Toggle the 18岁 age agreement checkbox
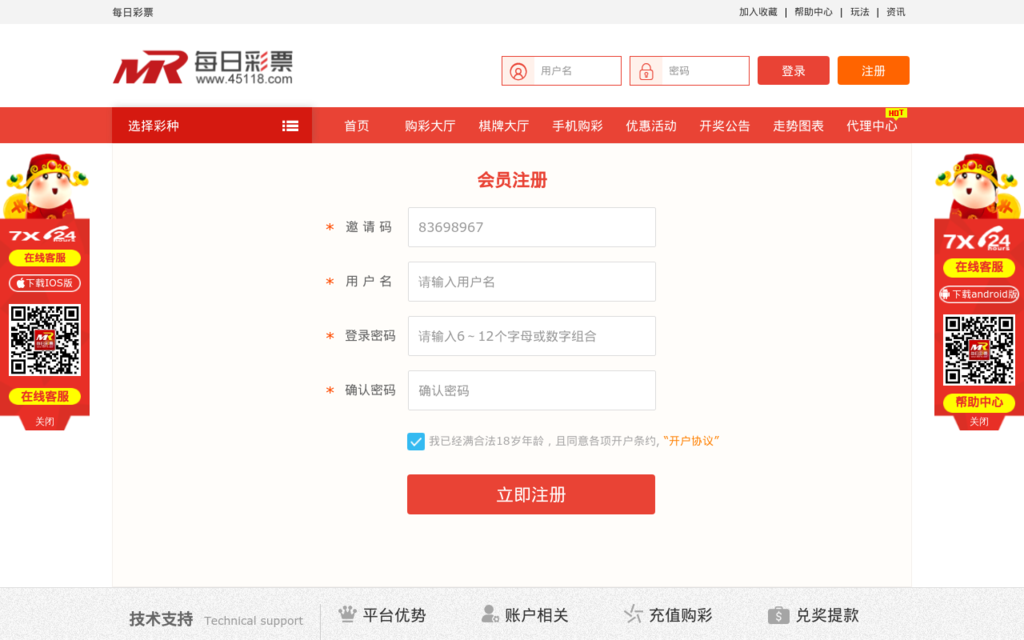Screen dimensions: 1024x640 pyautogui.click(x=416, y=441)
